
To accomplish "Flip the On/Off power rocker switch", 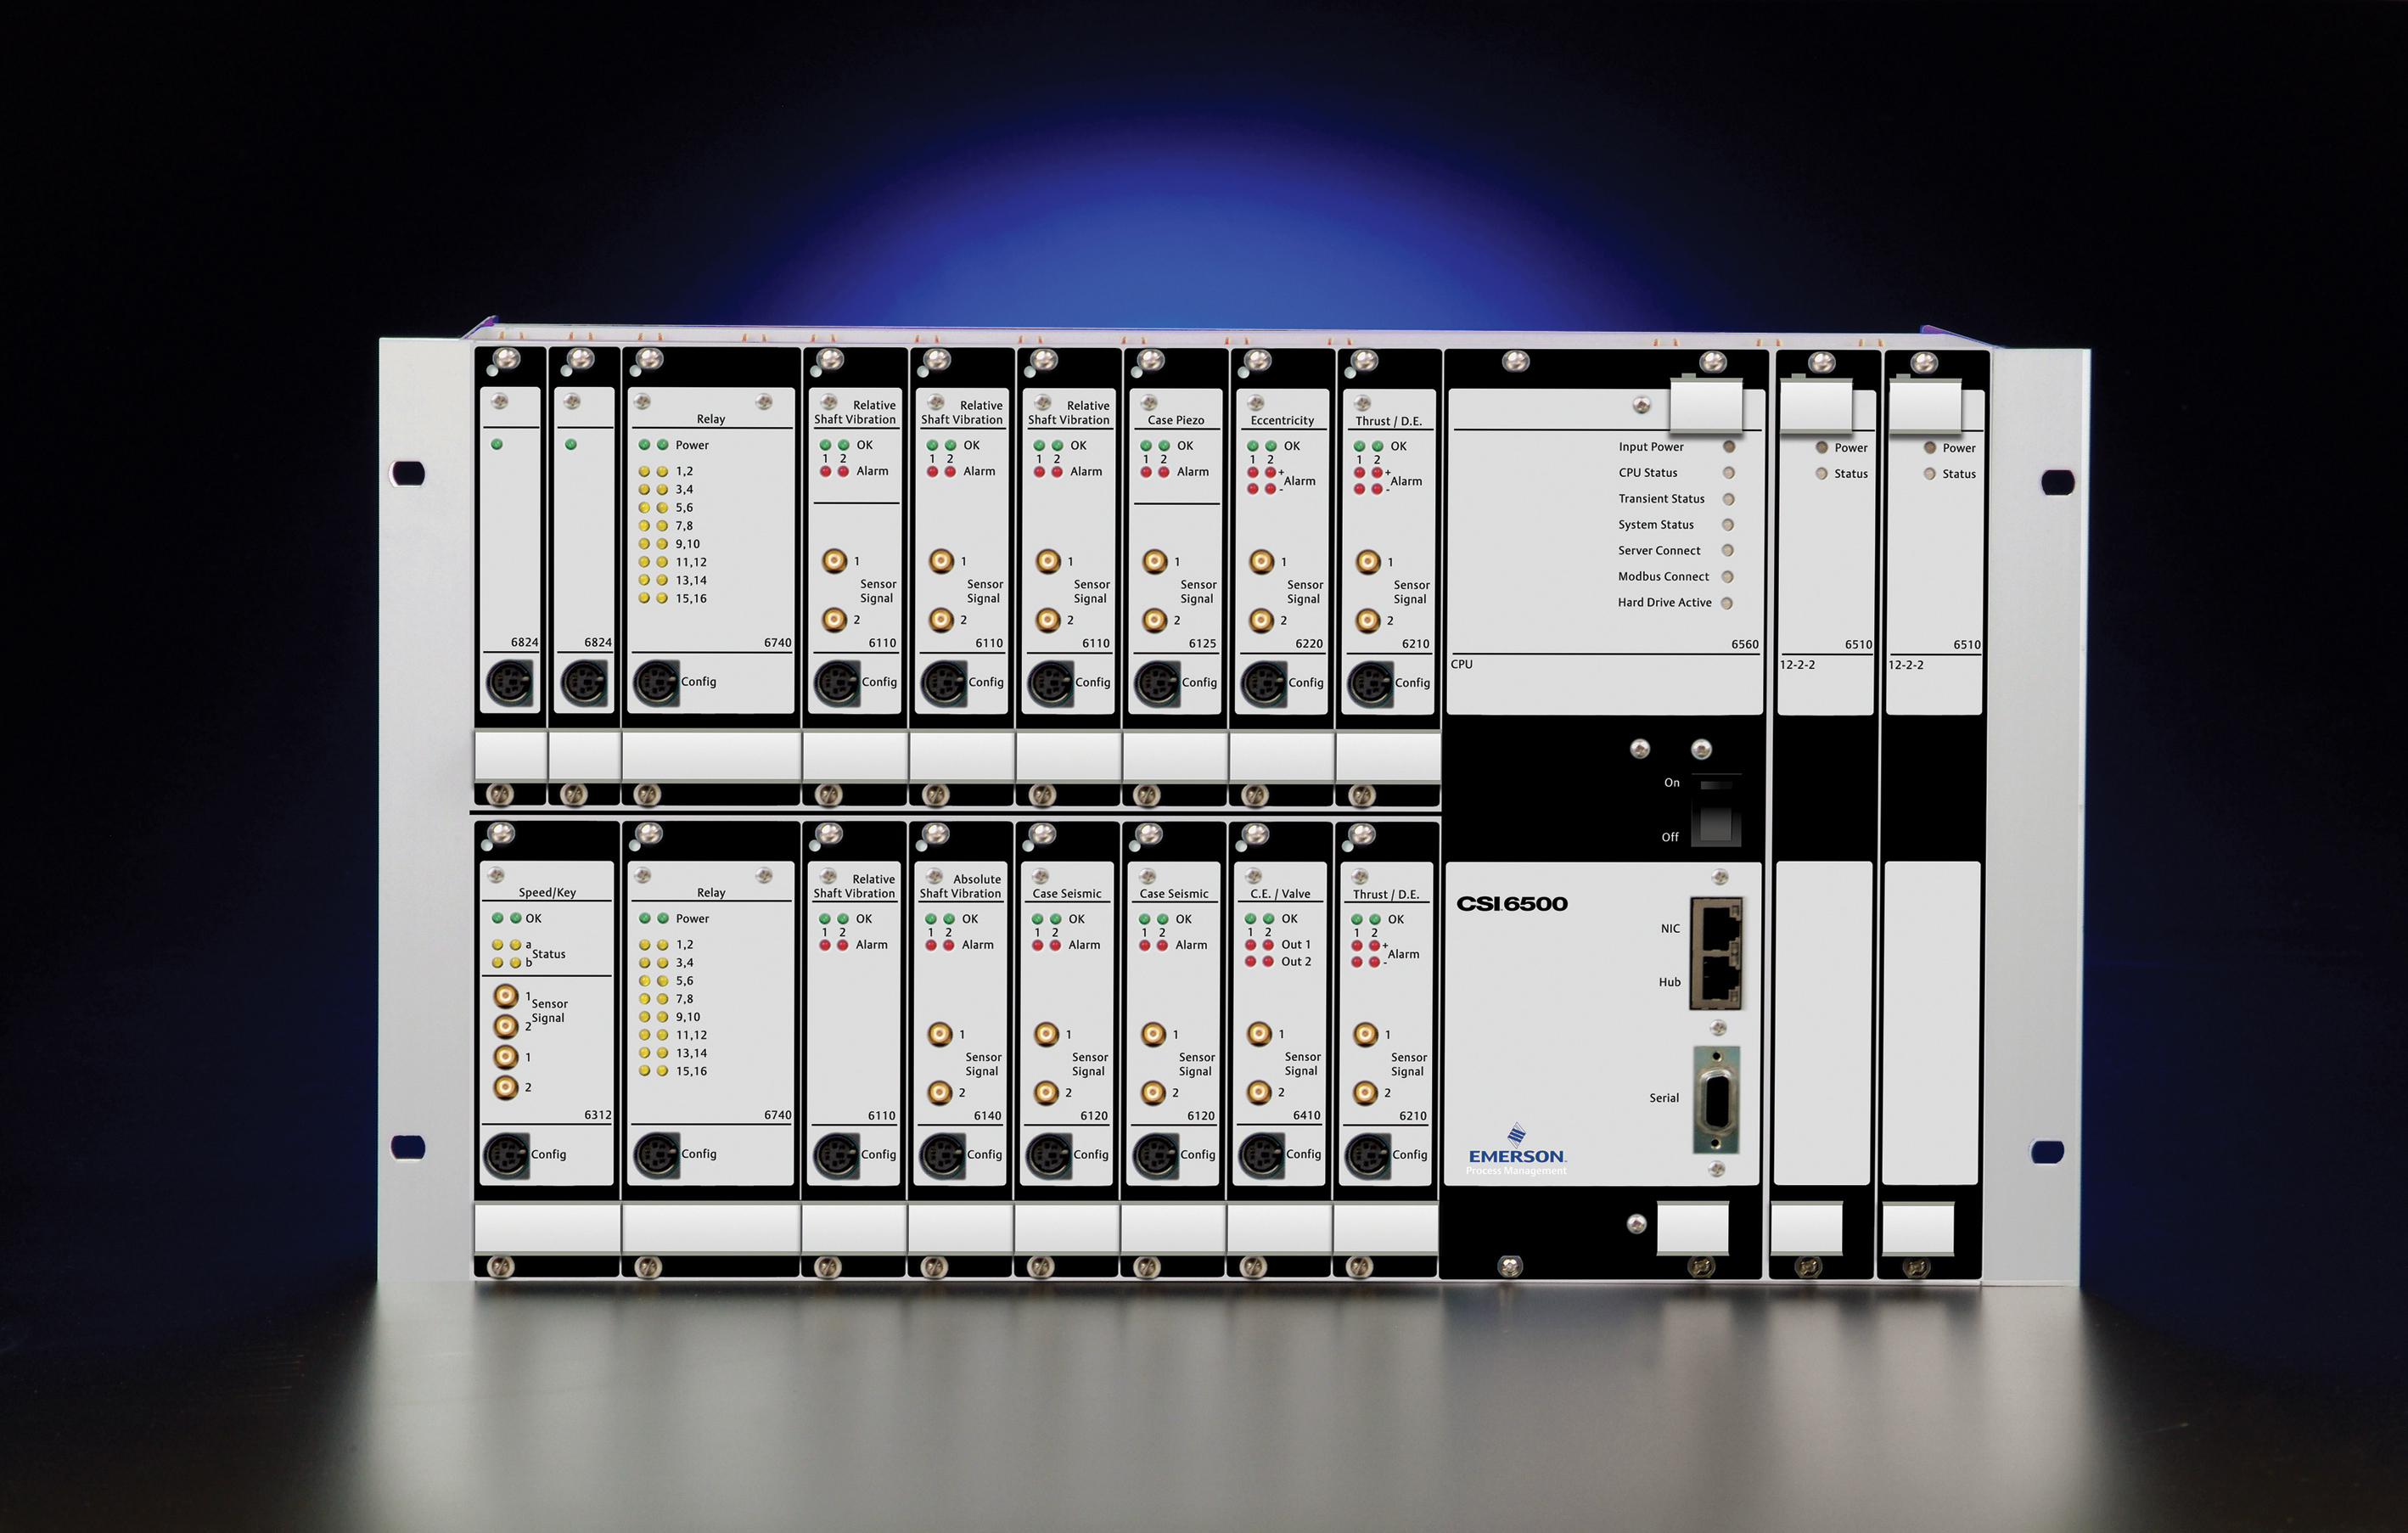I will pos(1715,810).
